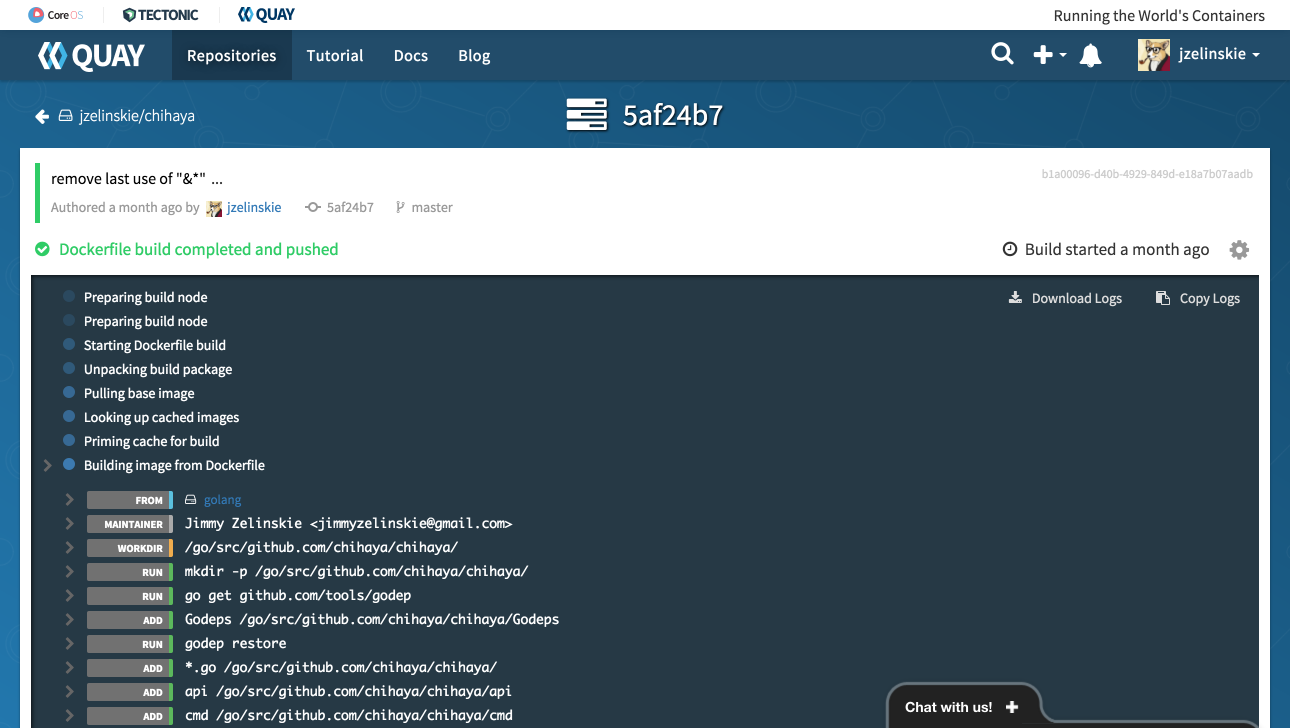This screenshot has width=1290, height=728.
Task: Click the FROM command badge
Action: [x=129, y=500]
